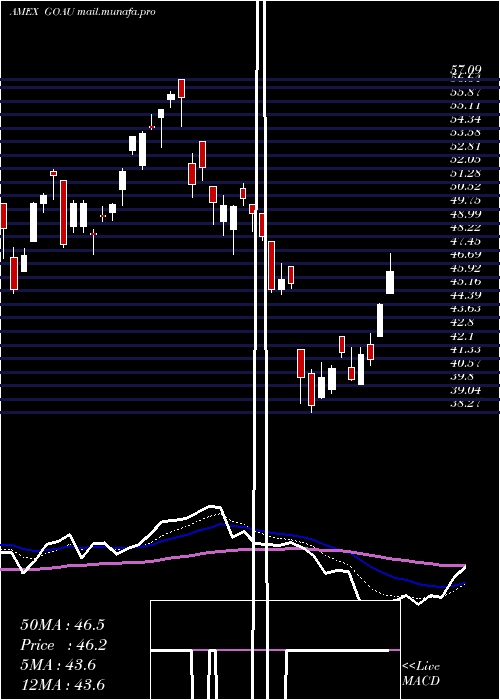Click the 40.57 price axis label
Image resolution: width=500 pixels, height=700 pixels.
tap(465, 362)
